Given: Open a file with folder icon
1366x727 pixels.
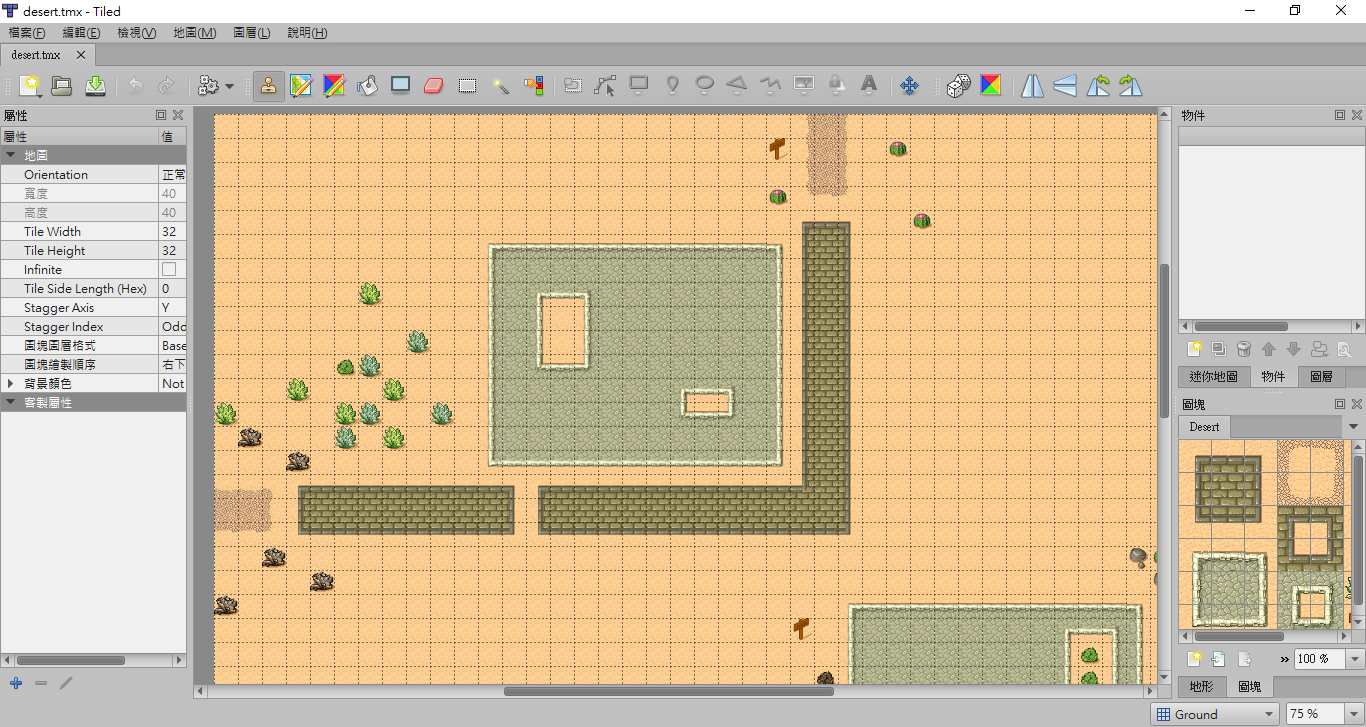Looking at the screenshot, I should pos(62,86).
